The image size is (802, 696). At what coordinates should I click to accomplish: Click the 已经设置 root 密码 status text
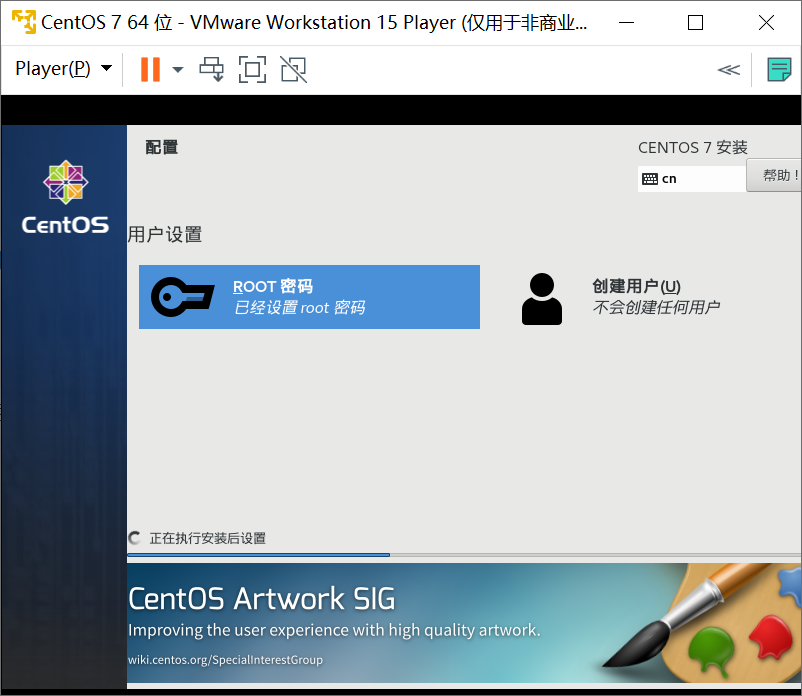(x=300, y=308)
